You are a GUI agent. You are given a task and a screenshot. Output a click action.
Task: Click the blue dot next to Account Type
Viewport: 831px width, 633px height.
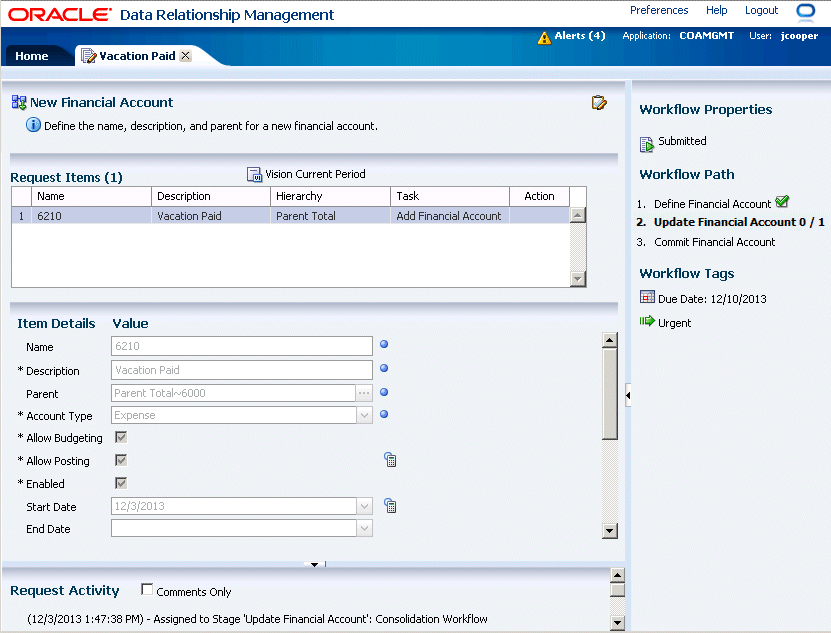click(x=384, y=414)
